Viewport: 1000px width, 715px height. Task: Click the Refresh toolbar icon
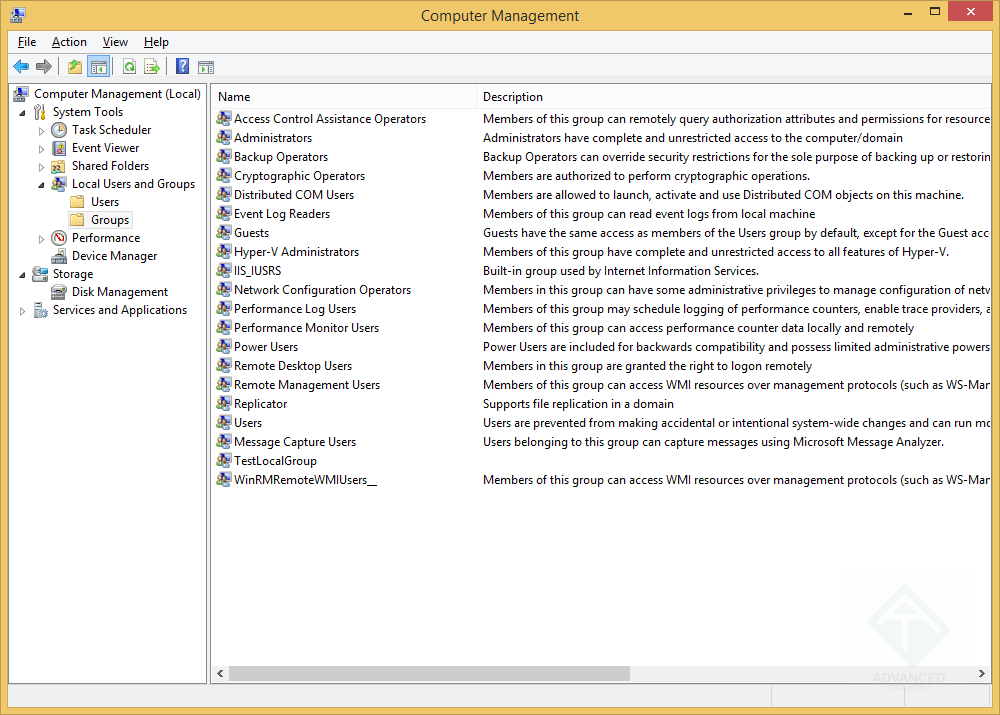[x=129, y=67]
